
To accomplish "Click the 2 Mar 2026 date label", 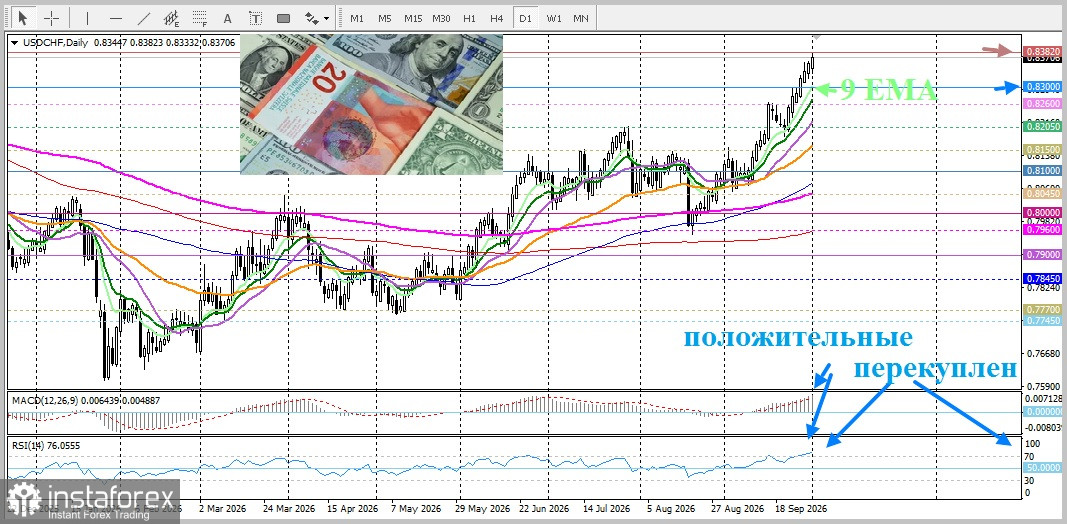I will coord(221,508).
